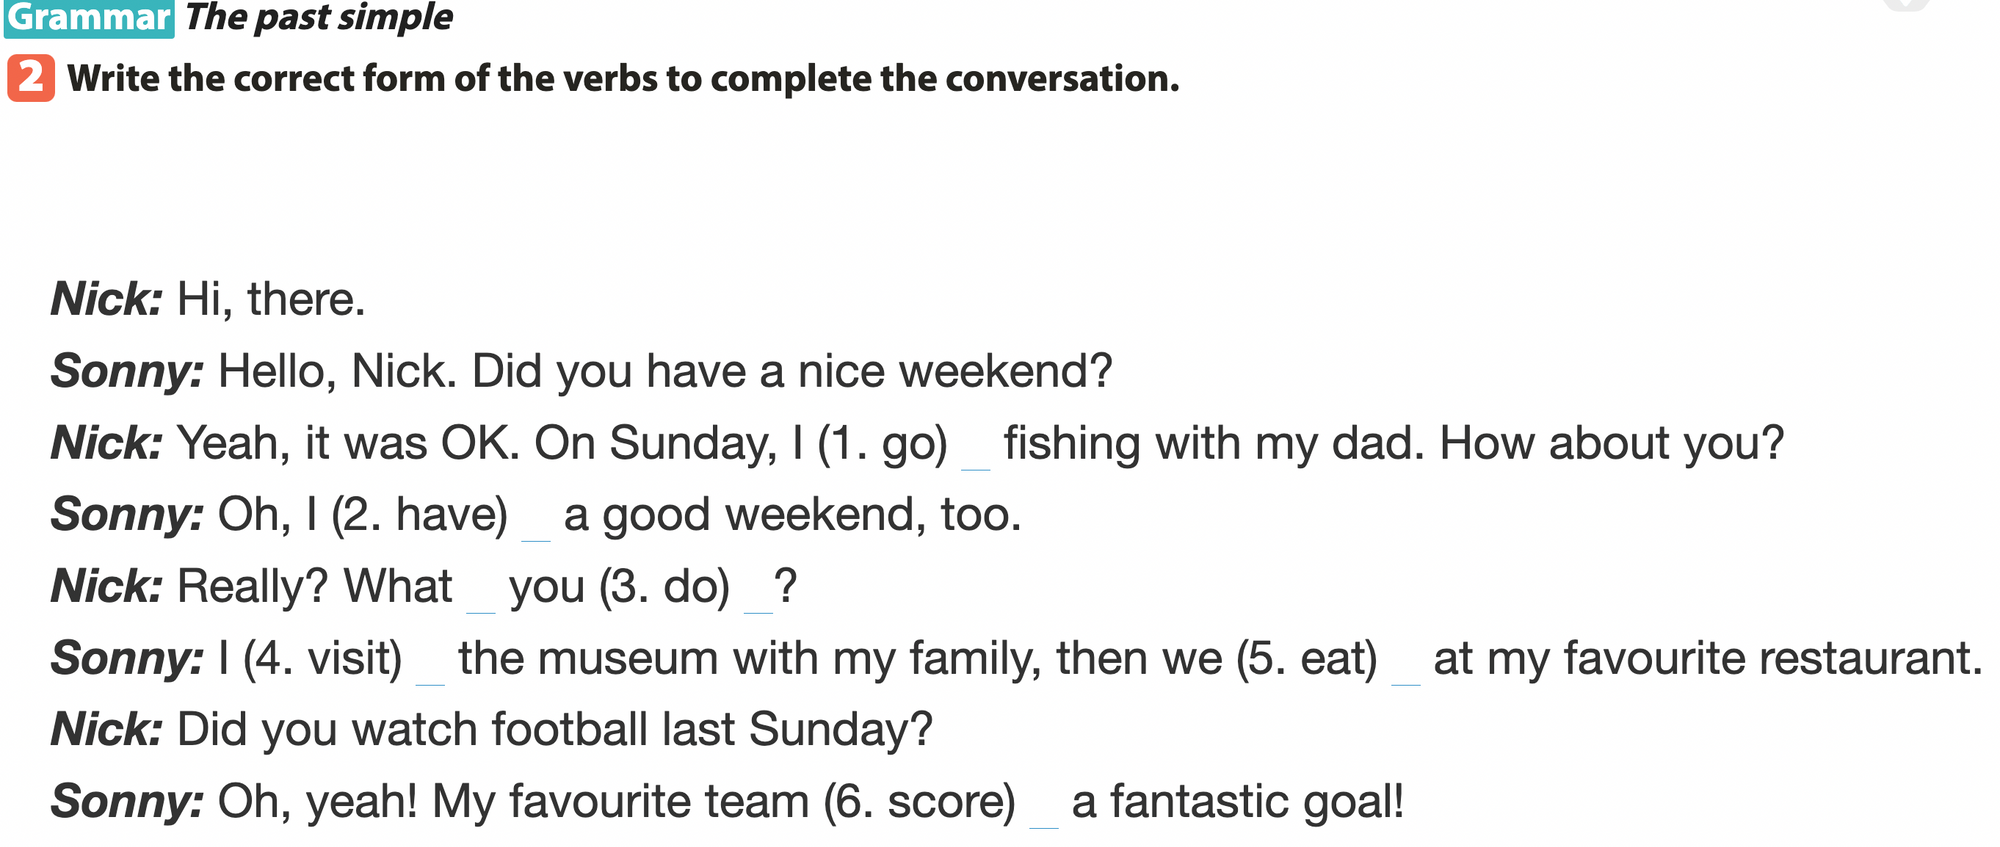Click "Did you watch football last Sunday?"
The image size is (2000, 847).
554,730
